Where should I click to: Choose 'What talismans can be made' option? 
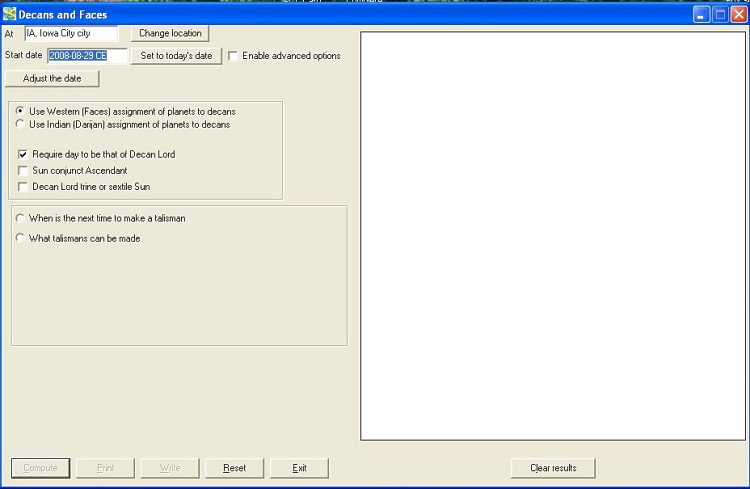(20, 238)
